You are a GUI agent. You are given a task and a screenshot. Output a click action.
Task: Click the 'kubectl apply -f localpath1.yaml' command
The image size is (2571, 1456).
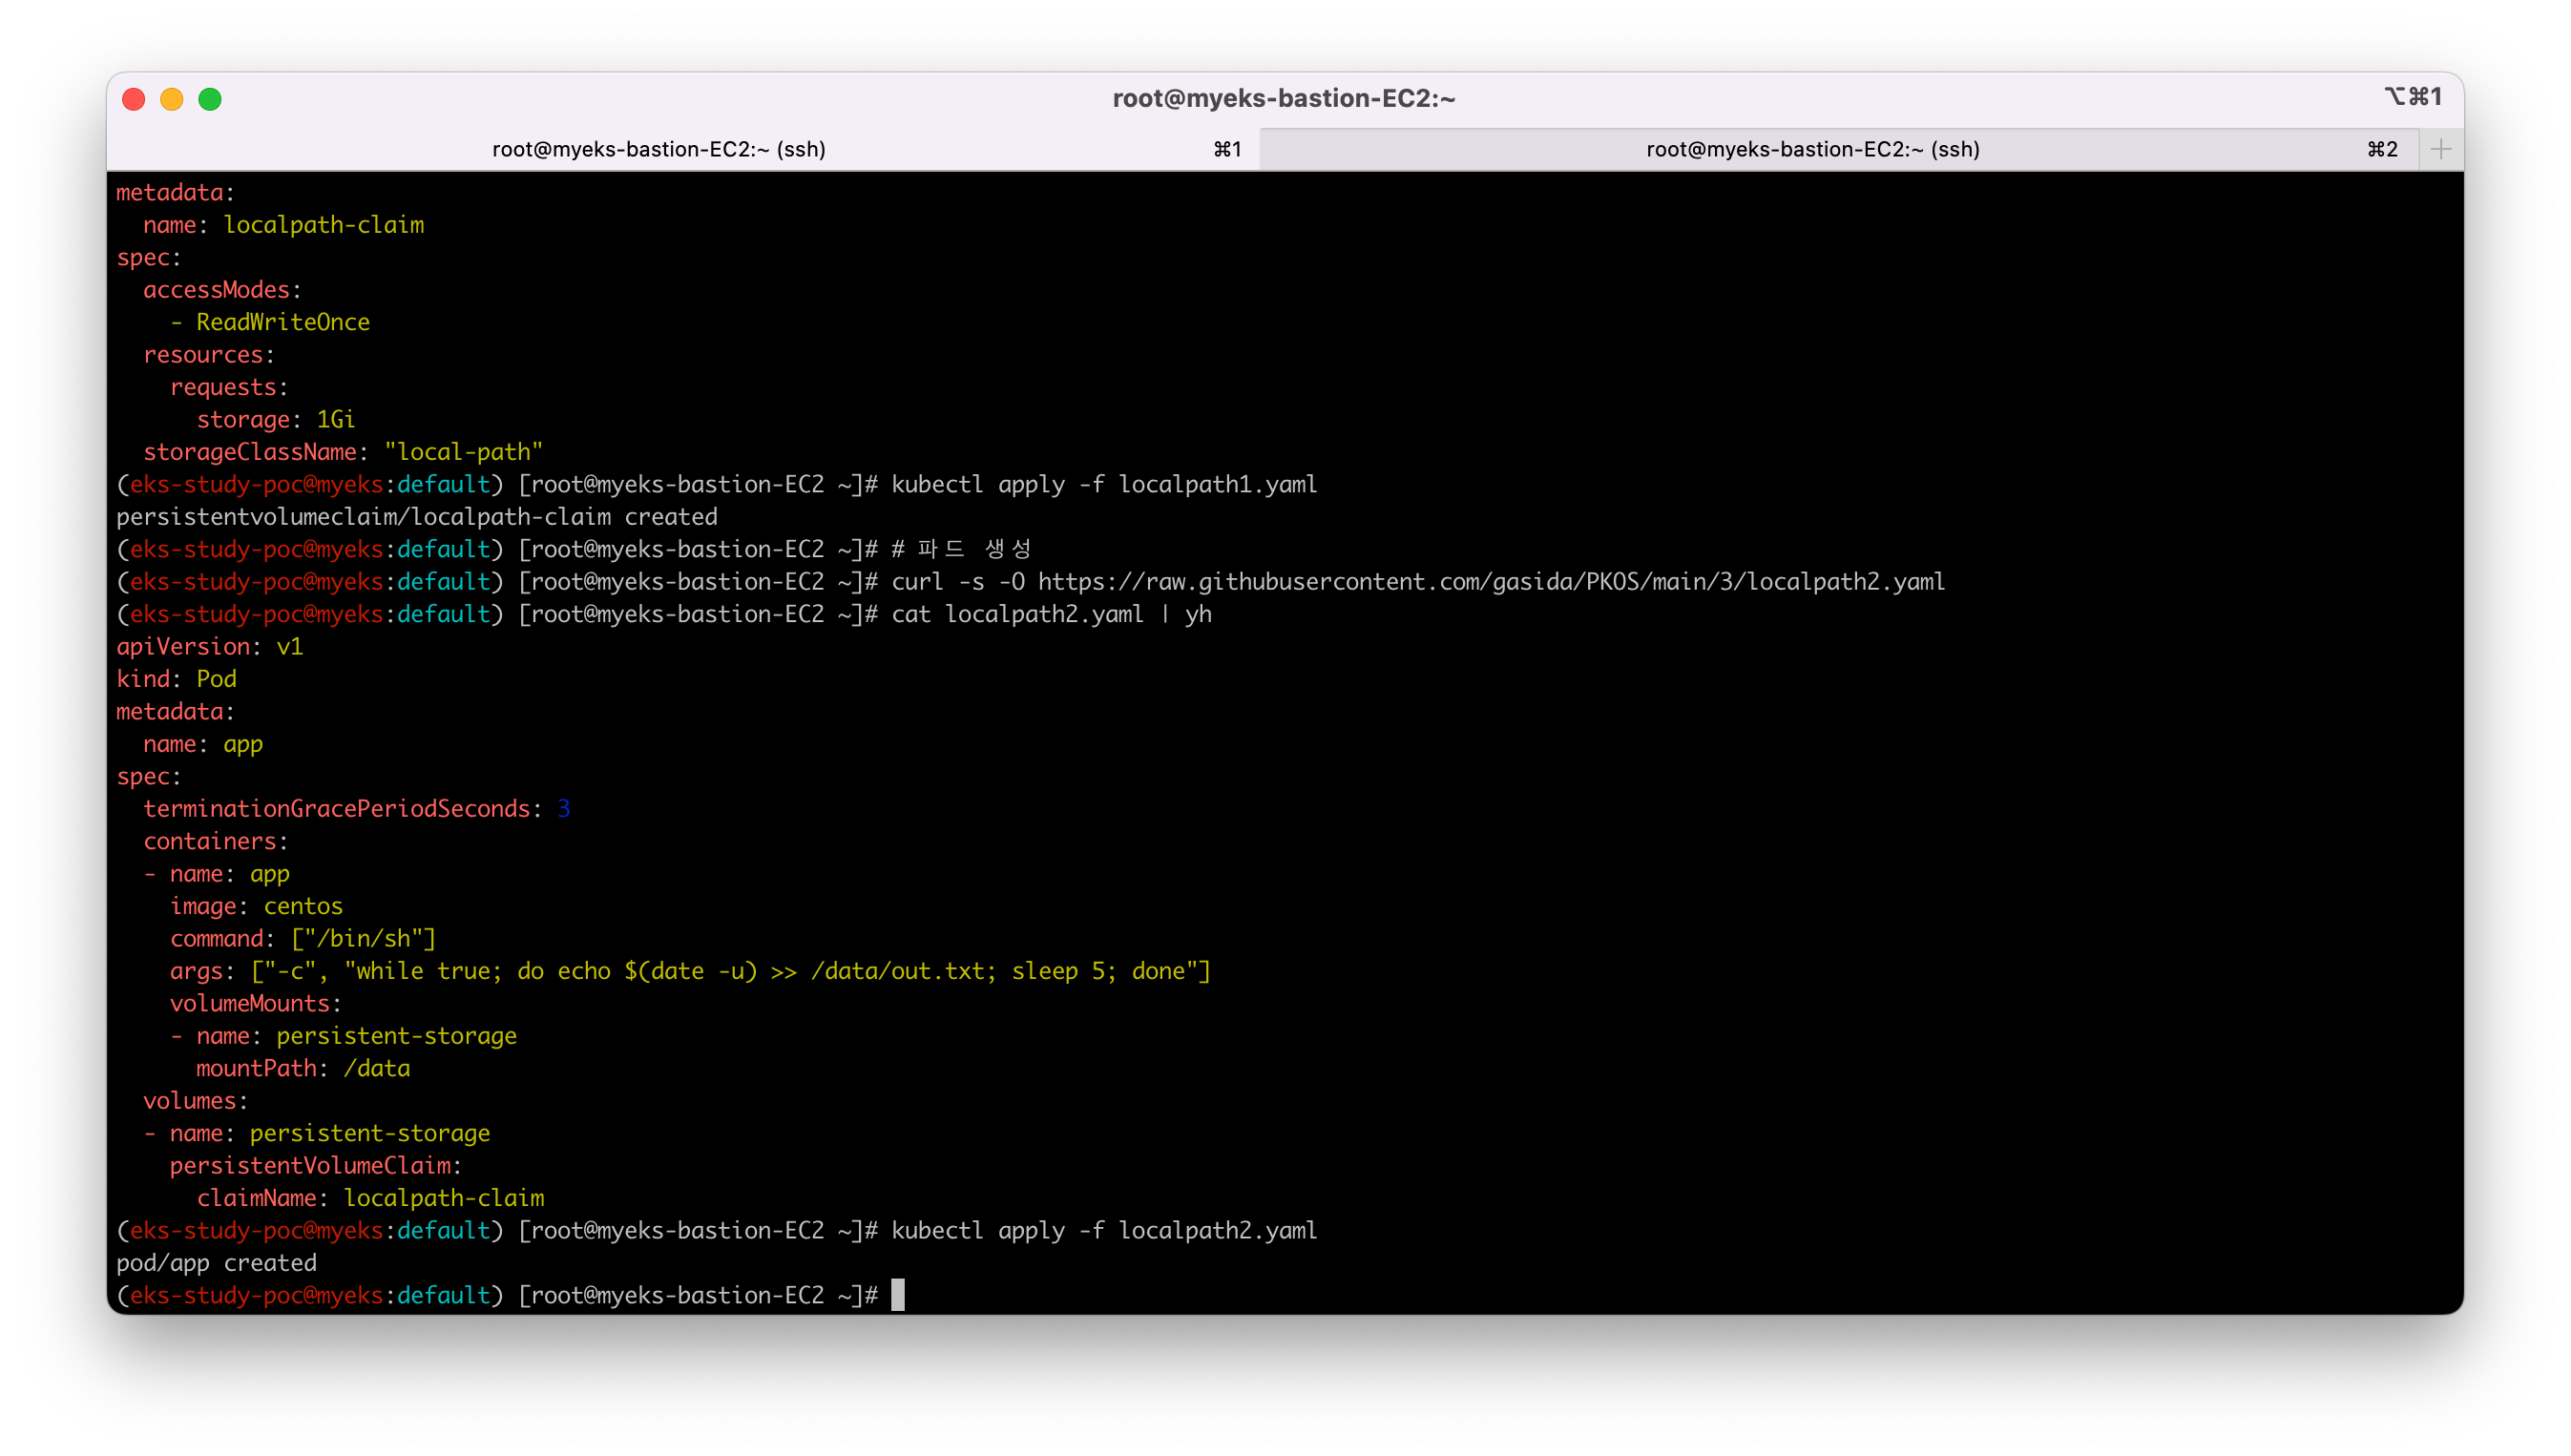tap(1104, 485)
